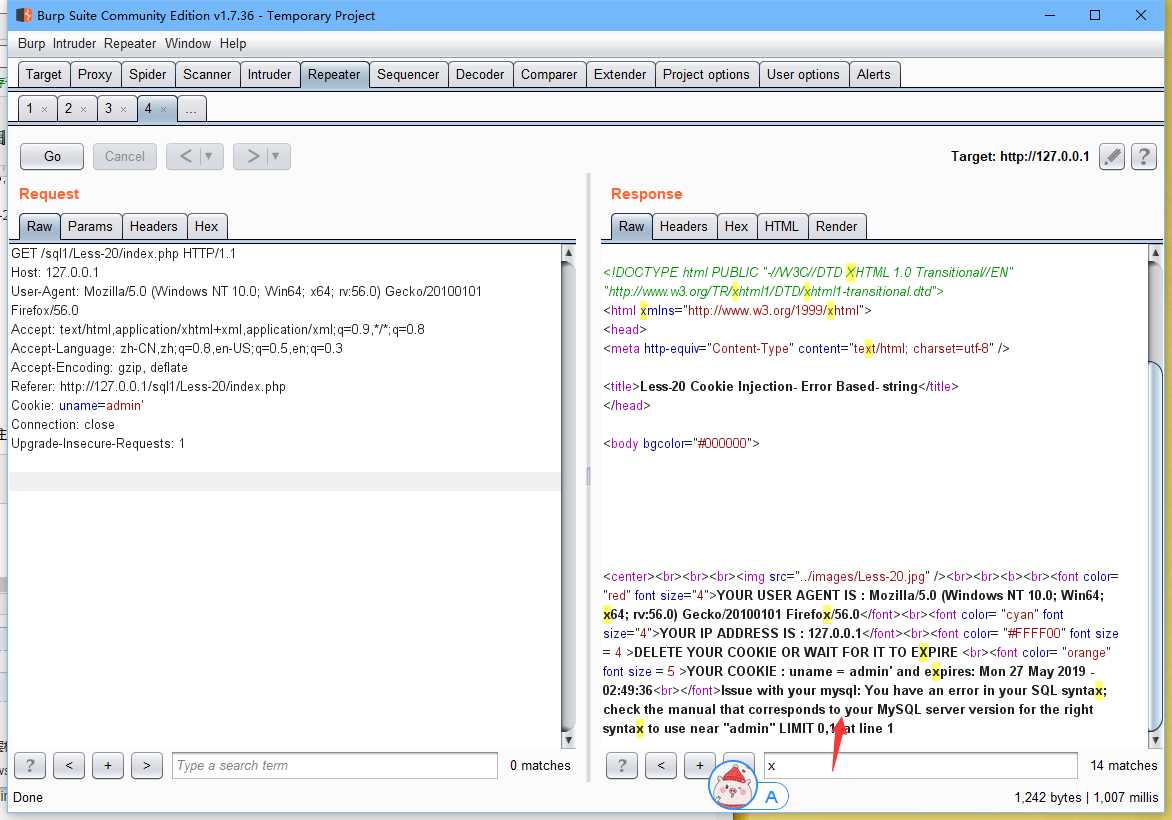Switch to the Proxy tool tab

[94, 74]
